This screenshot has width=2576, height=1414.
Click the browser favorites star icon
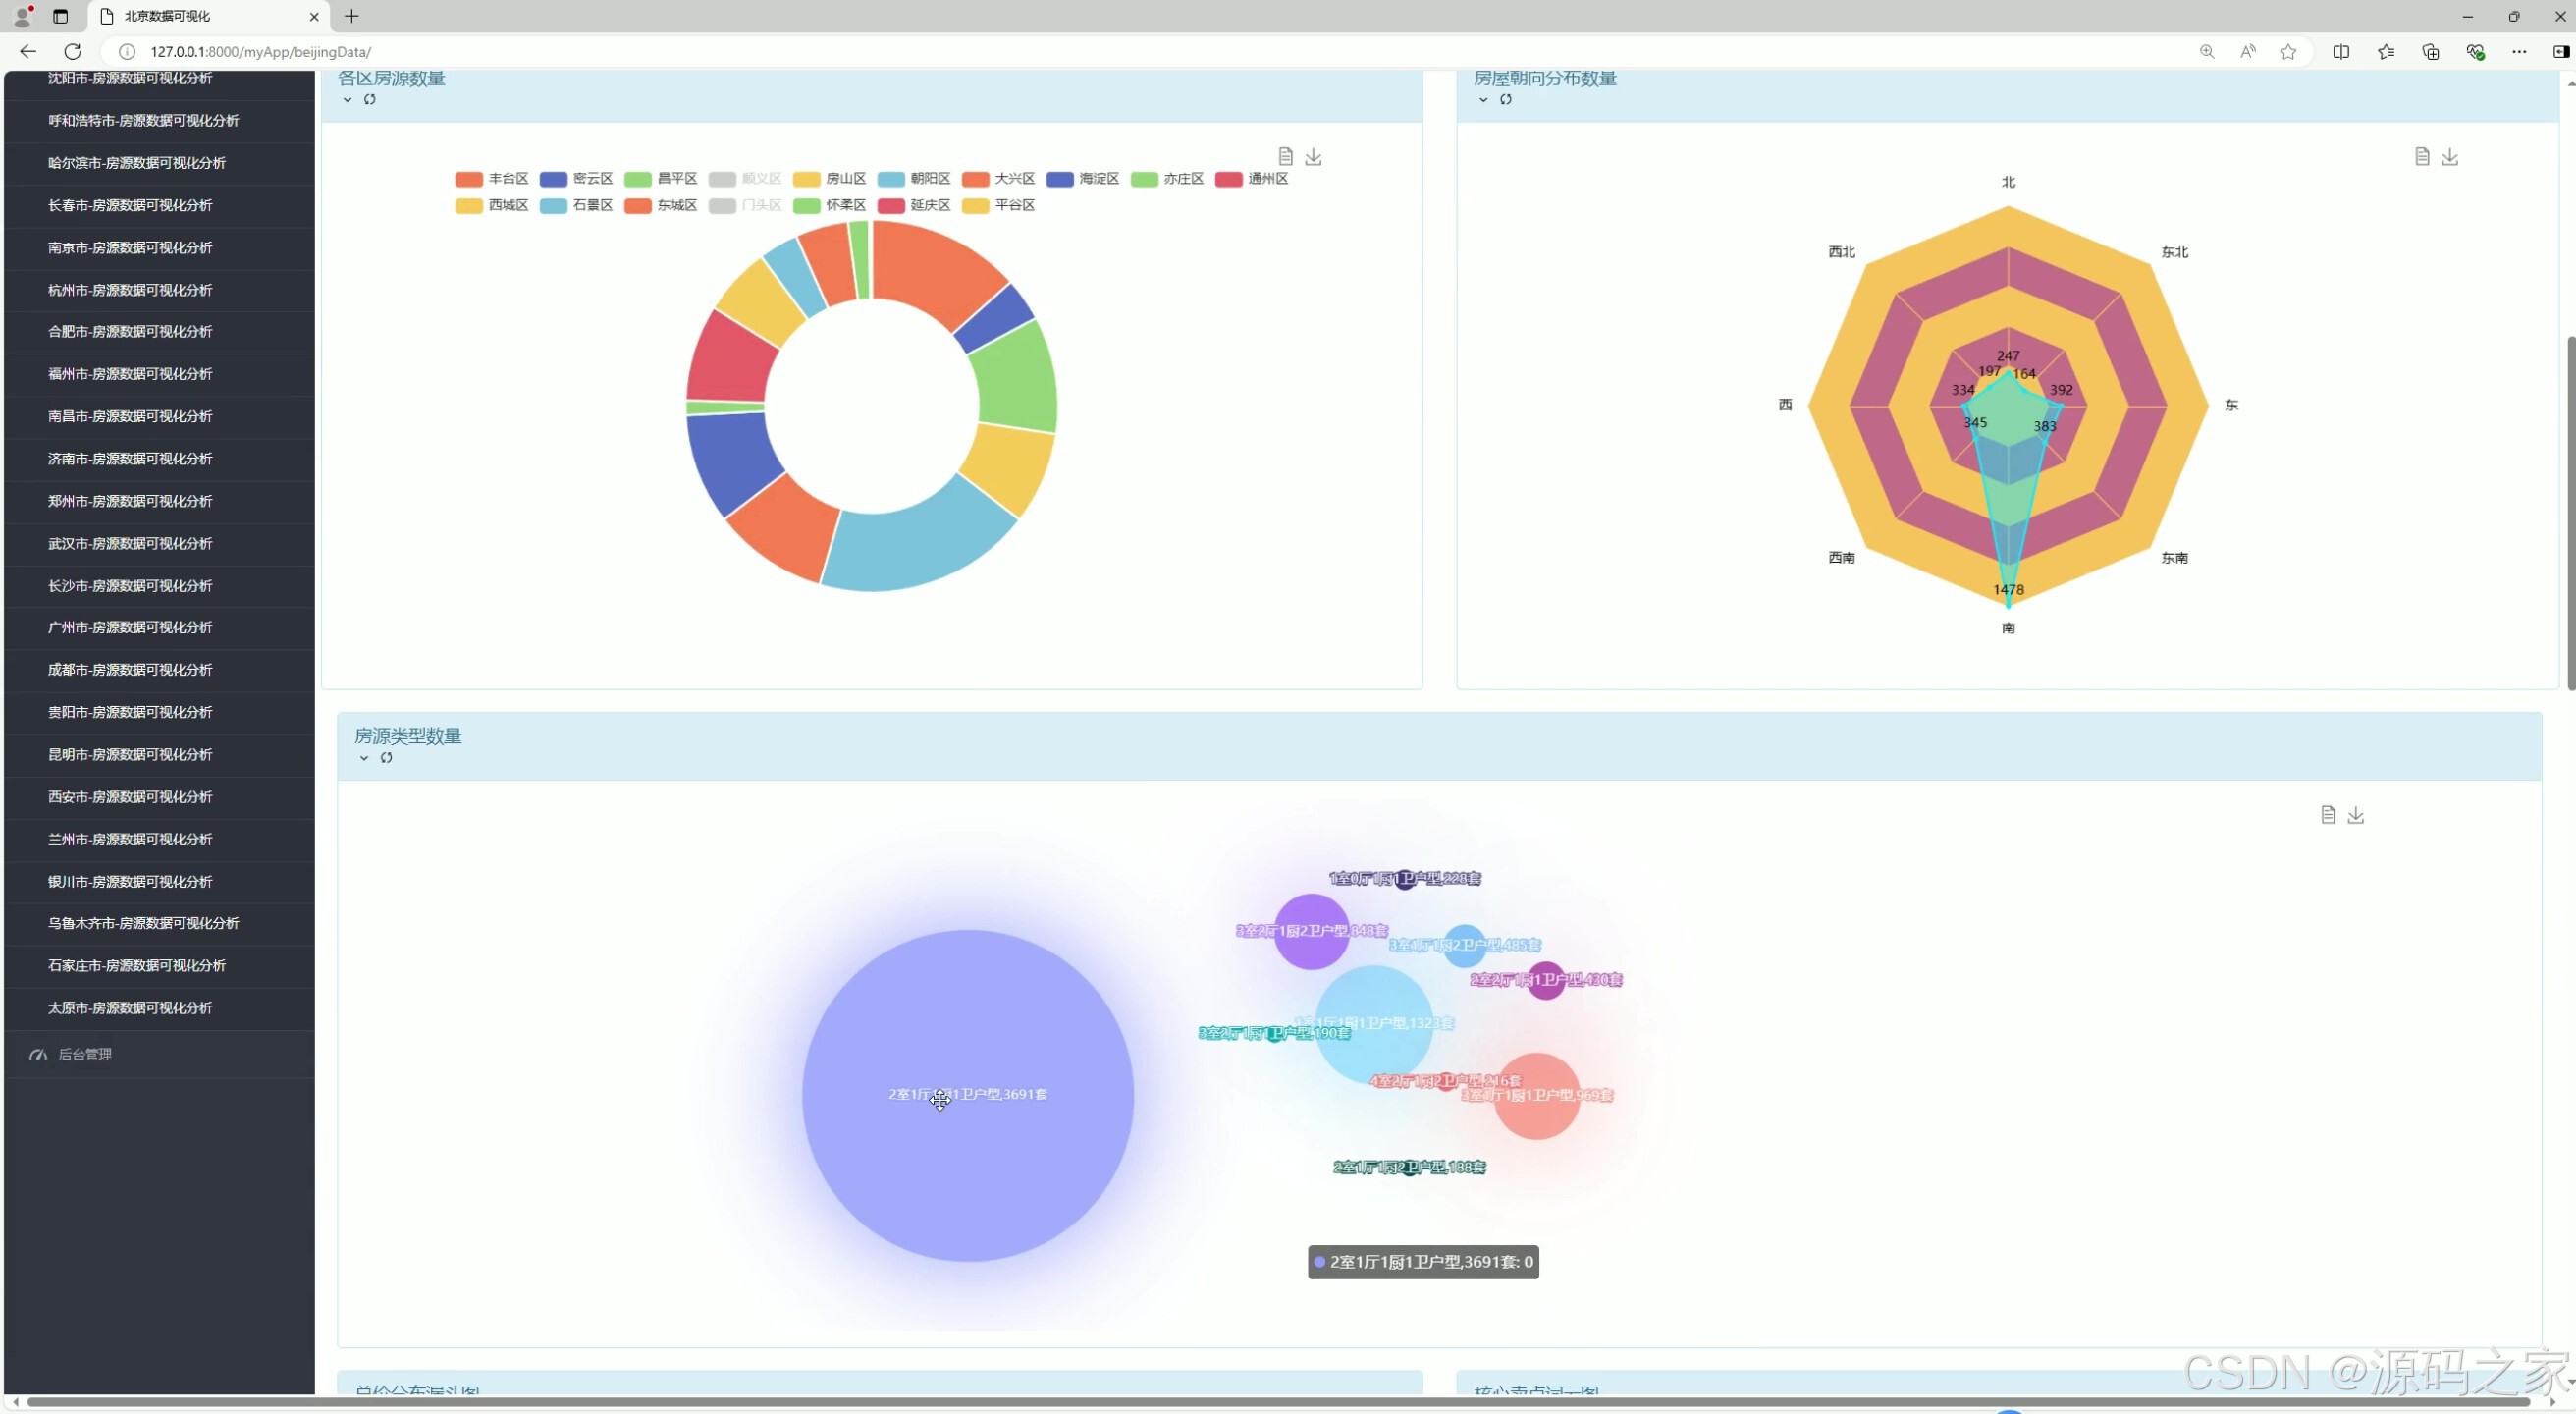coord(2288,52)
